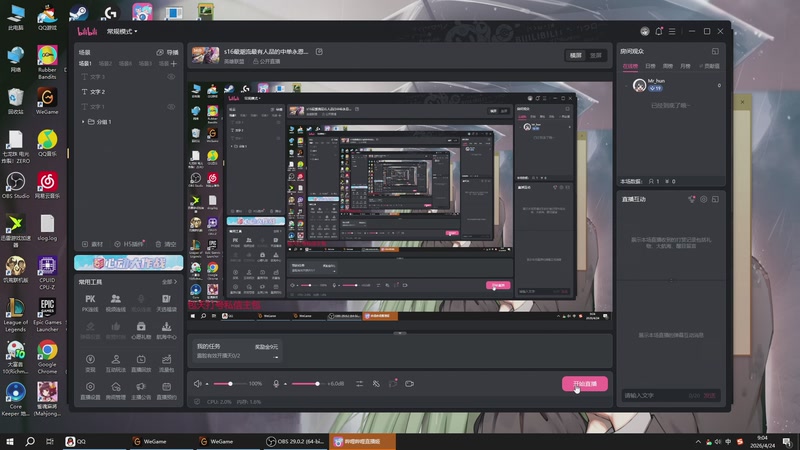The width and height of the screenshot is (800, 450).
Task: Click the Windows Start button
Action: pyautogui.click(x=10, y=441)
